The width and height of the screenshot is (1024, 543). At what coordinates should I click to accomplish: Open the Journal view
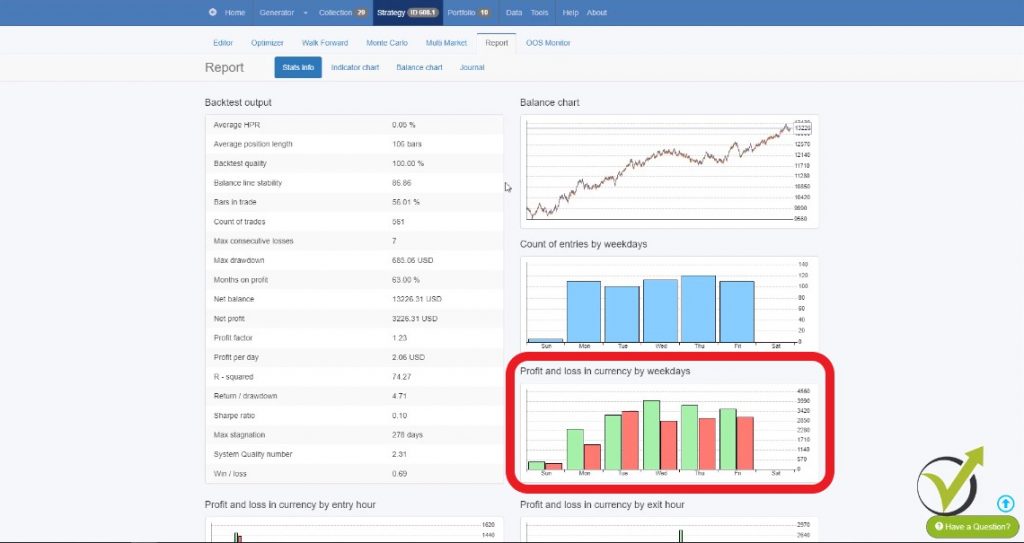tap(472, 67)
